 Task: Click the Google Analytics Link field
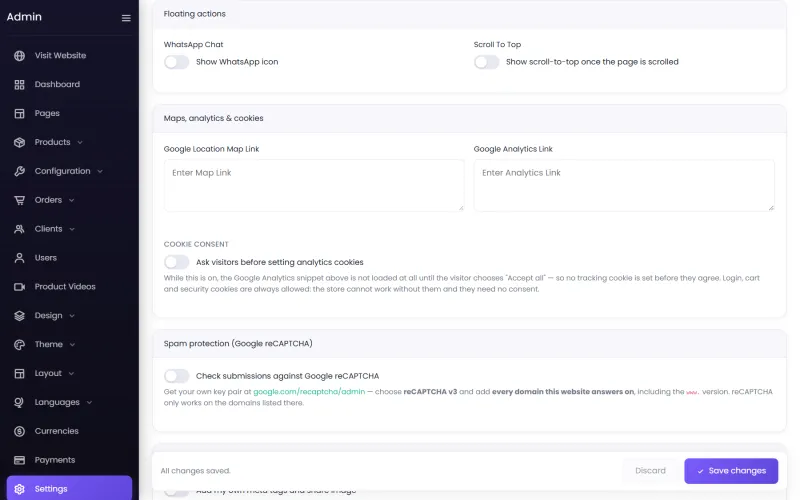pos(623,186)
